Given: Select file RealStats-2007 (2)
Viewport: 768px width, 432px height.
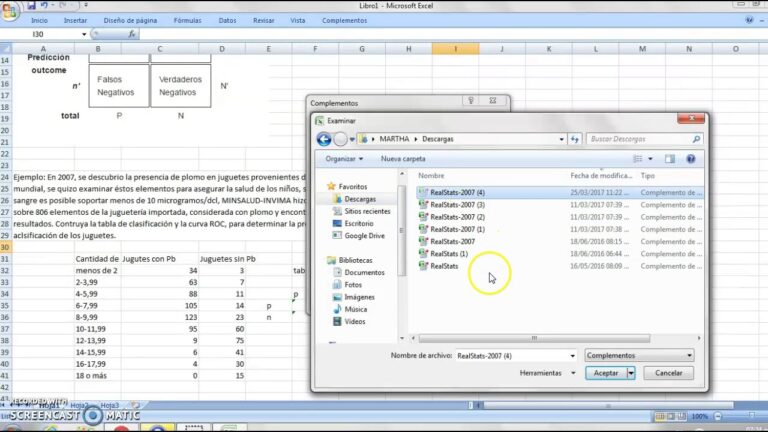Looking at the screenshot, I should point(560,217).
